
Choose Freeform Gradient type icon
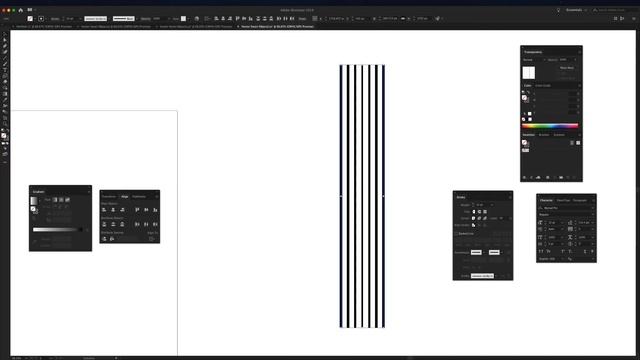[67, 200]
